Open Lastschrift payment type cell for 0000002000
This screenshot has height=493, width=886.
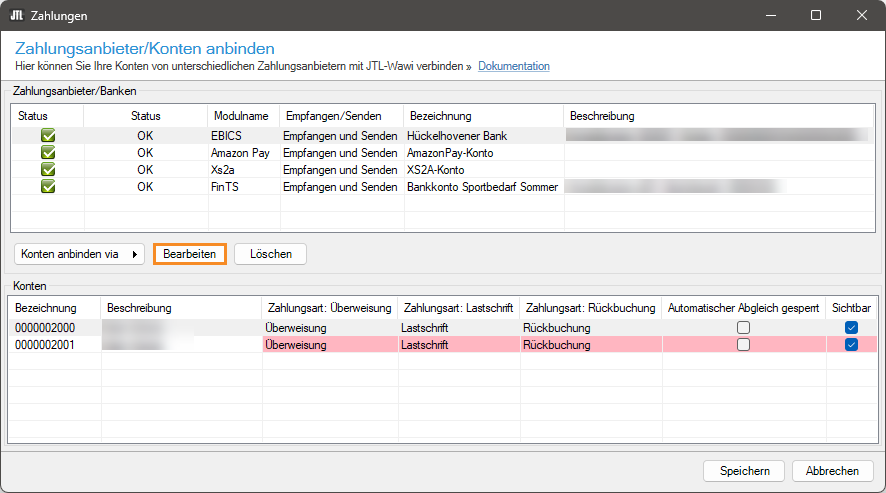click(x=457, y=328)
